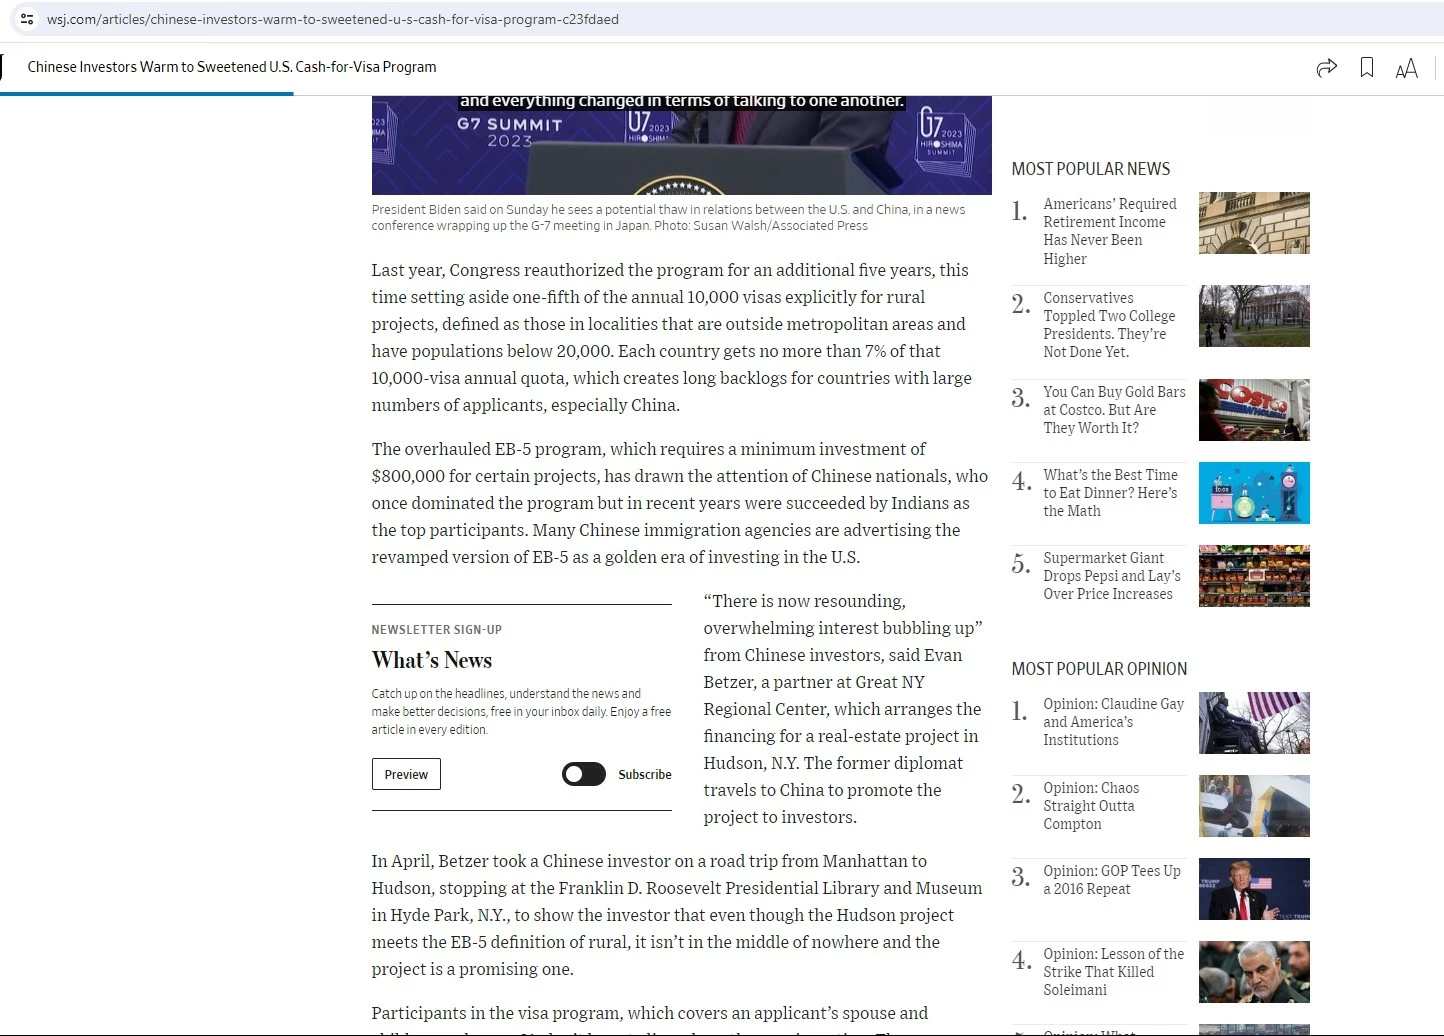Click paragraph starting "In April, Betzer took"
Image resolution: width=1444 pixels, height=1036 pixels.
click(x=677, y=915)
